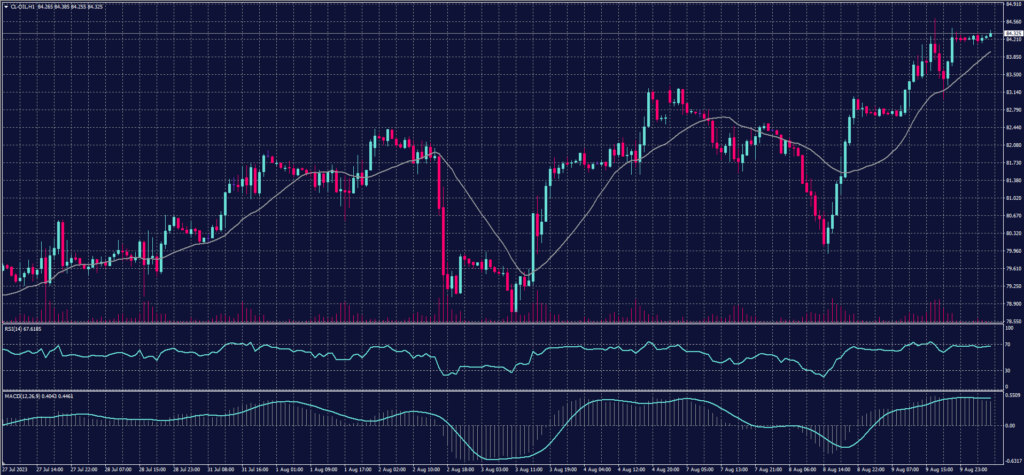Viewport: 1024px width, 475px height.
Task: Select the RSI(14) indicator label
Action: pyautogui.click(x=14, y=328)
